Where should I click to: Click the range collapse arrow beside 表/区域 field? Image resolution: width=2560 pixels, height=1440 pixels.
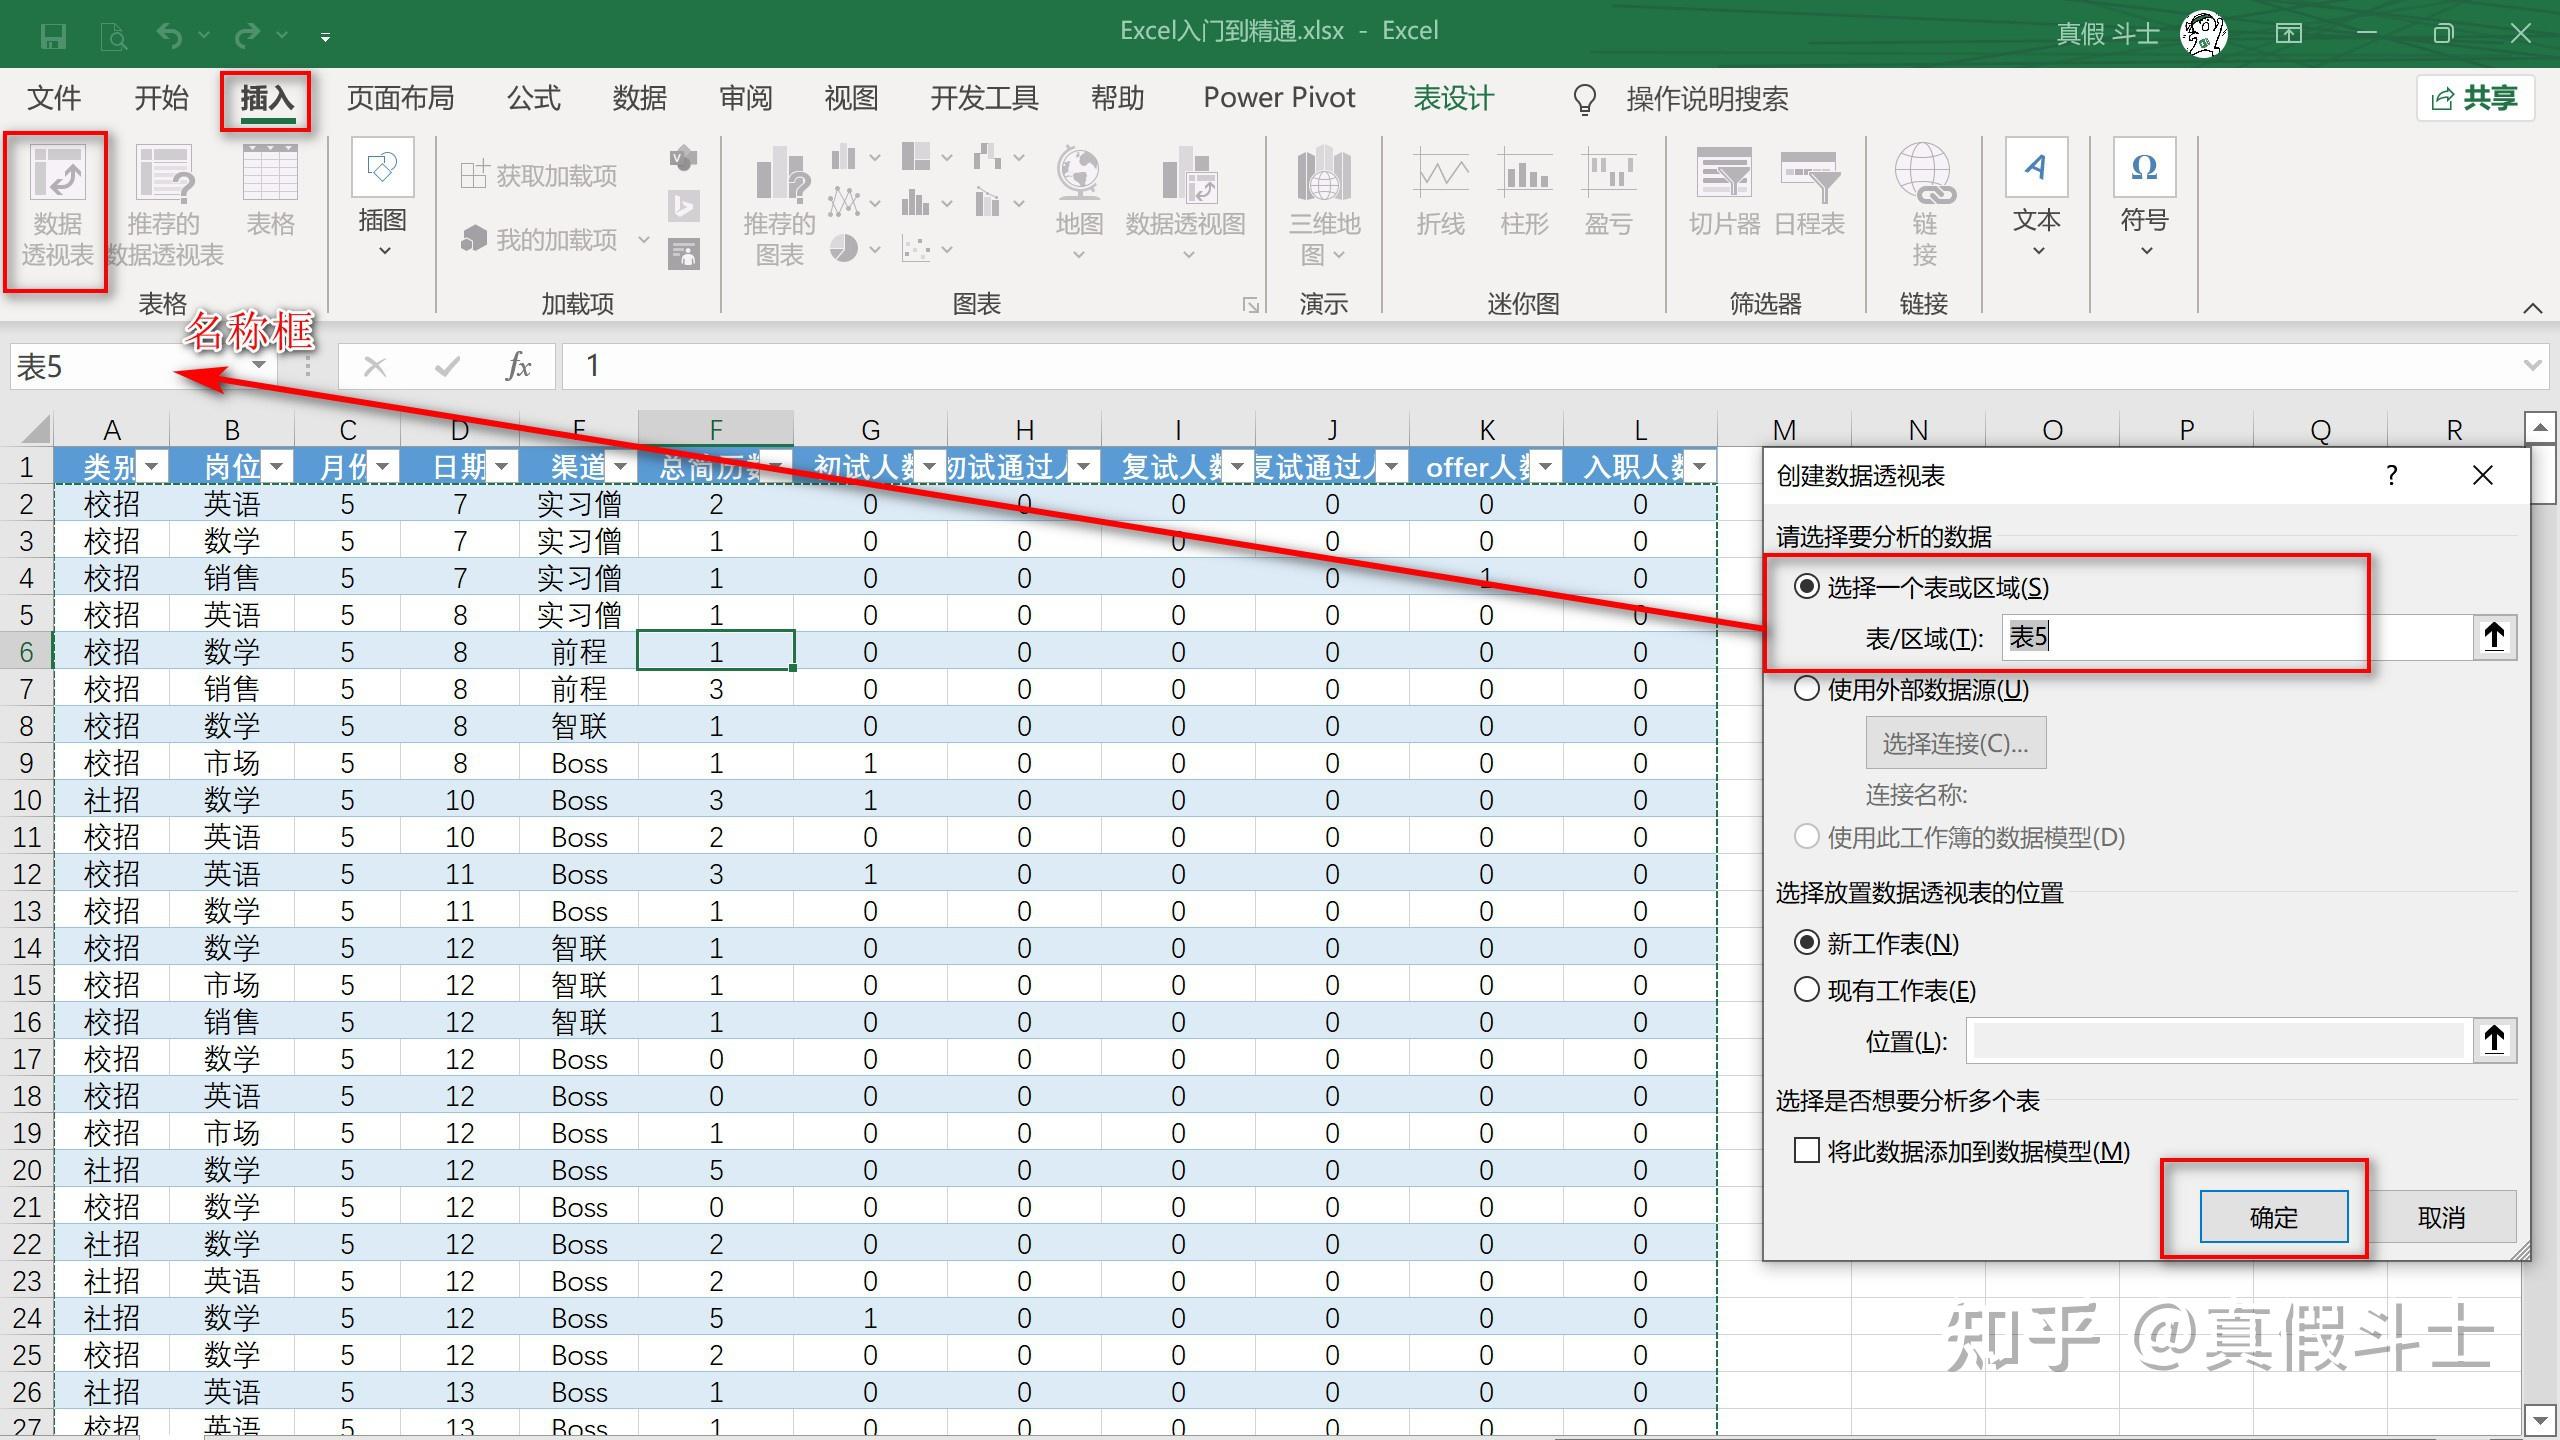(2494, 637)
